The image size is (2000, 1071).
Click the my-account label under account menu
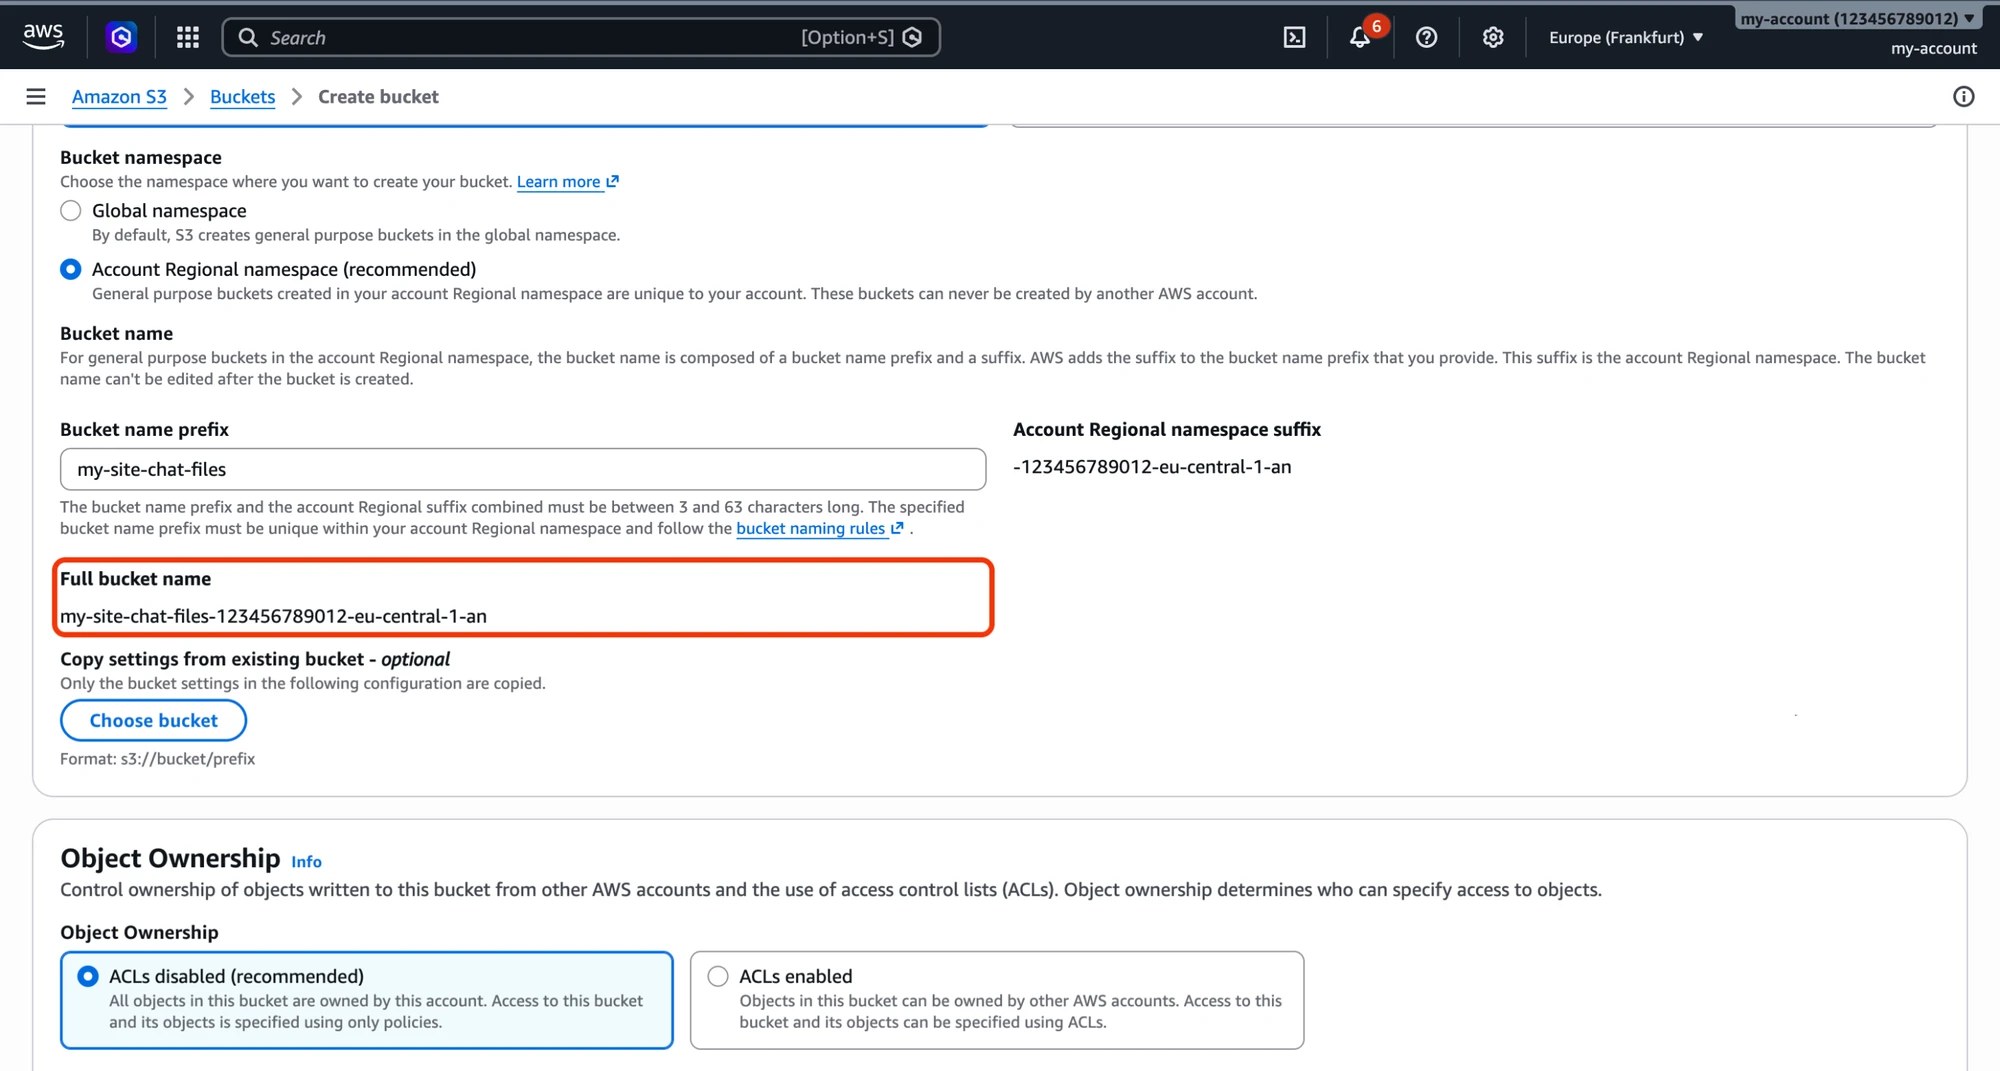(x=1933, y=48)
